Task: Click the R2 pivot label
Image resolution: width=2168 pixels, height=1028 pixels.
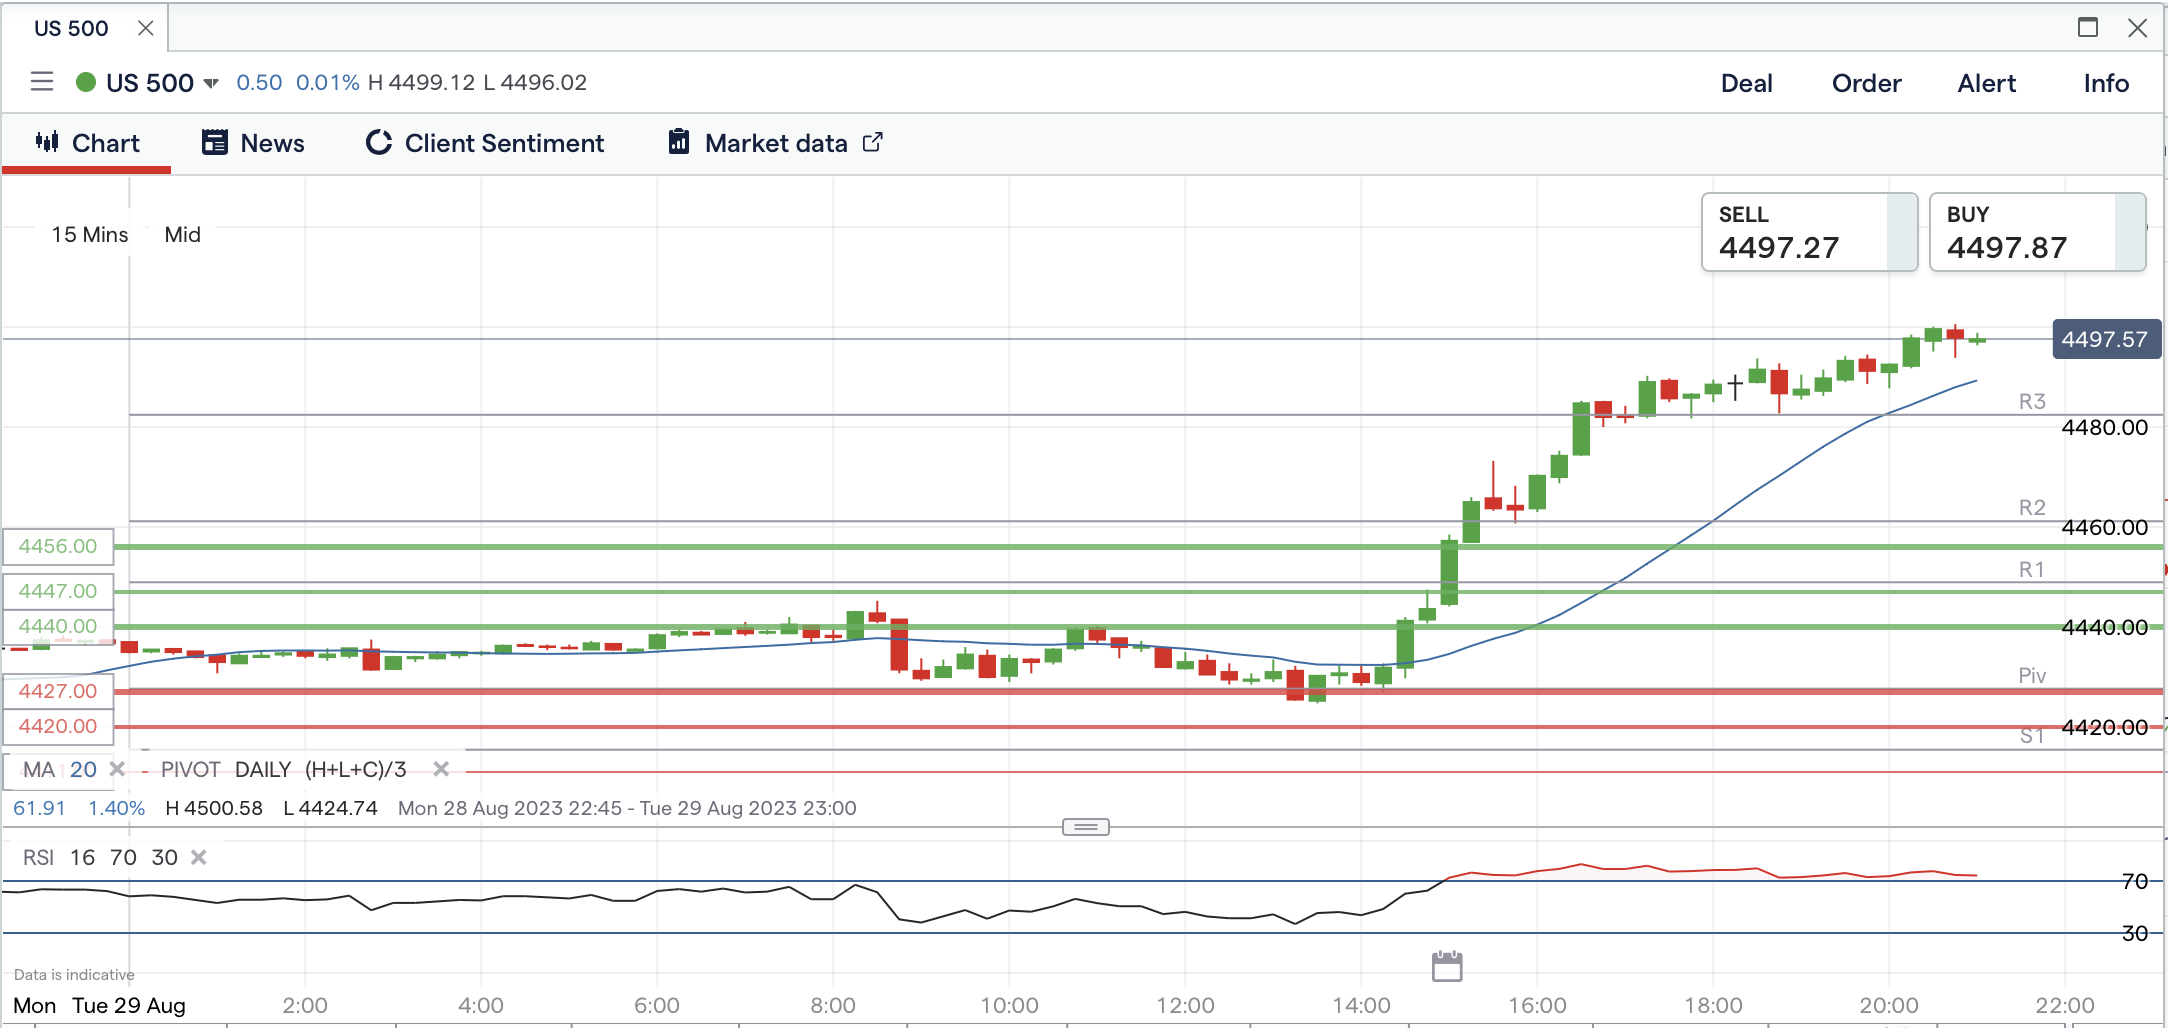Action: click(x=2032, y=507)
